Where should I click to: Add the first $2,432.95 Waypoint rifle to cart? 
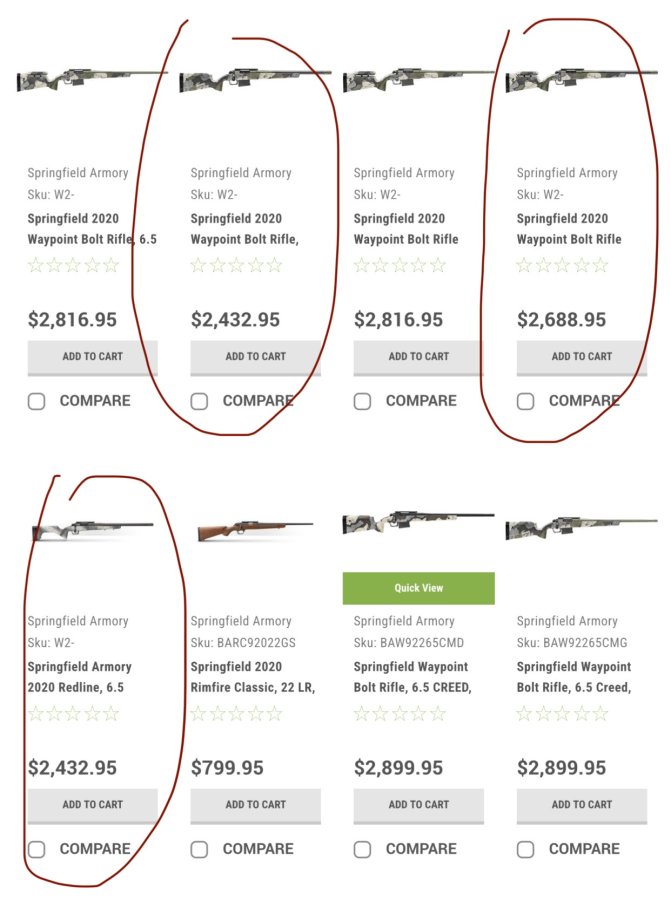click(255, 357)
